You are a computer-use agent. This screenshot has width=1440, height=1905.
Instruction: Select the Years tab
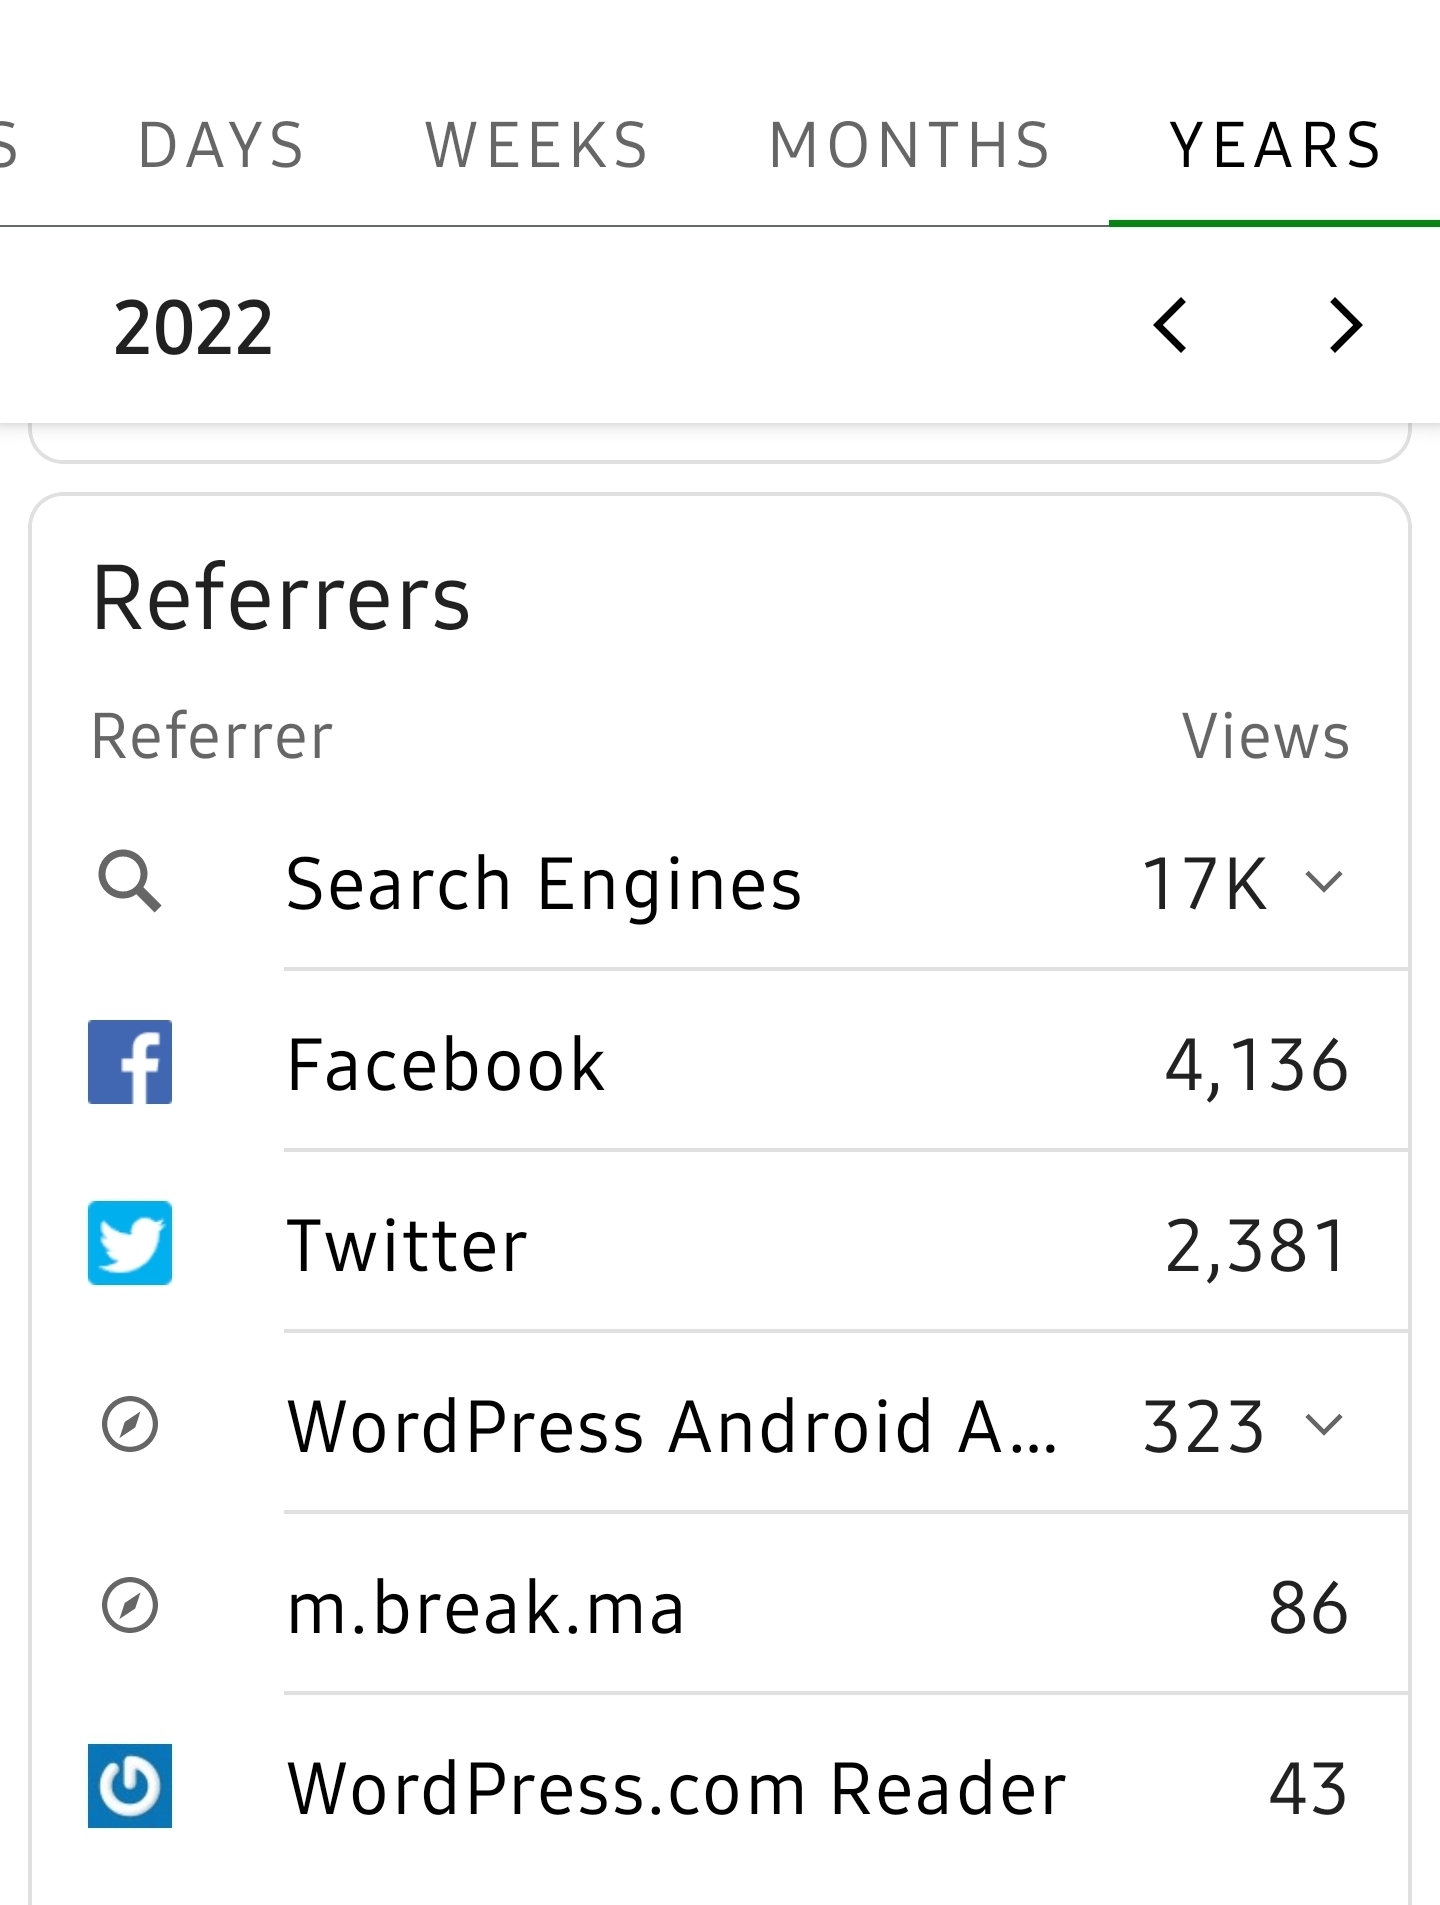tap(1275, 146)
